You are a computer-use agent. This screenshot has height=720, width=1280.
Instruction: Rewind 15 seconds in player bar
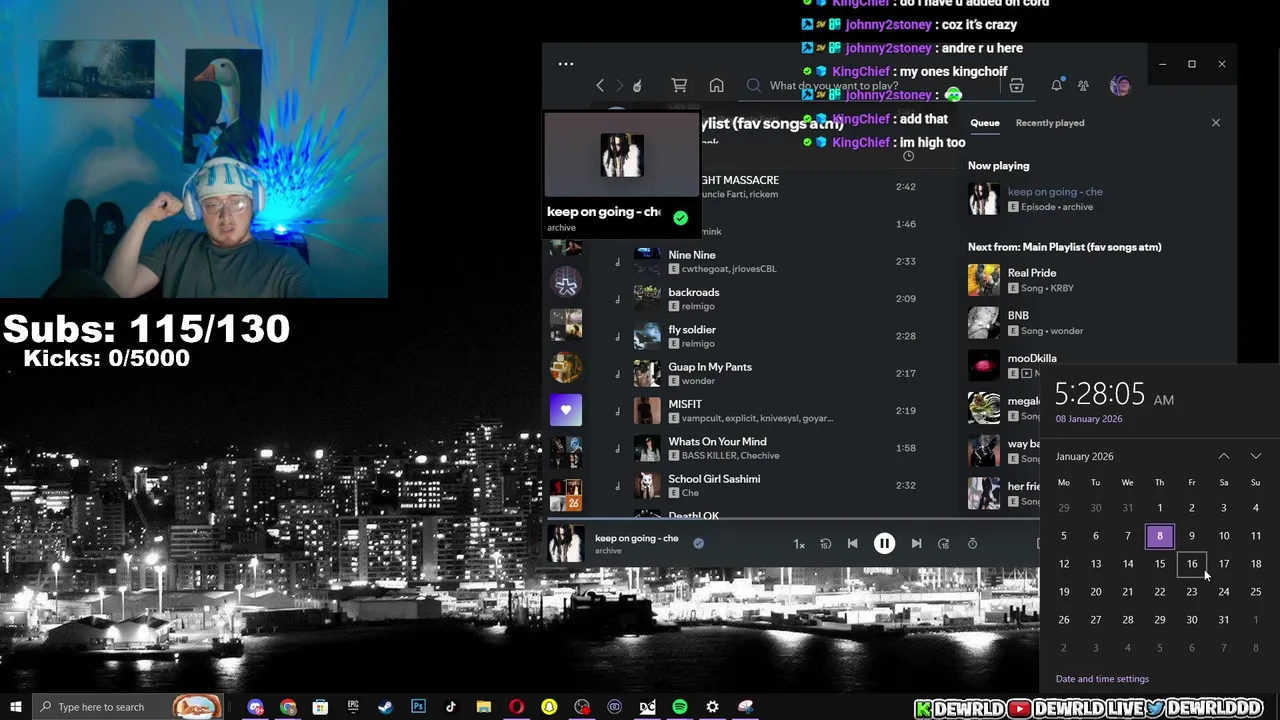(825, 543)
